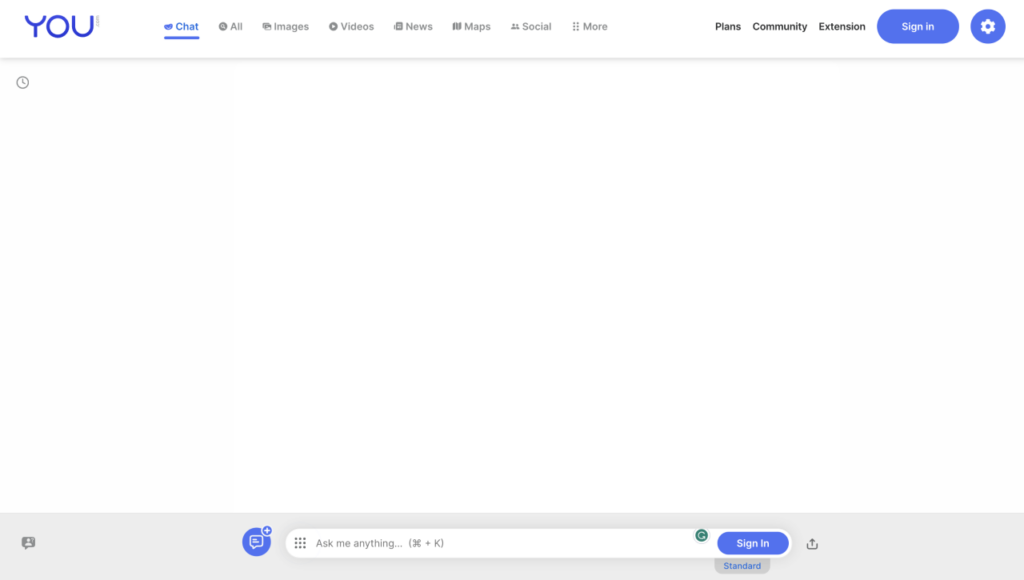Switch to the Images tab
The image size is (1024, 580).
[x=285, y=26]
